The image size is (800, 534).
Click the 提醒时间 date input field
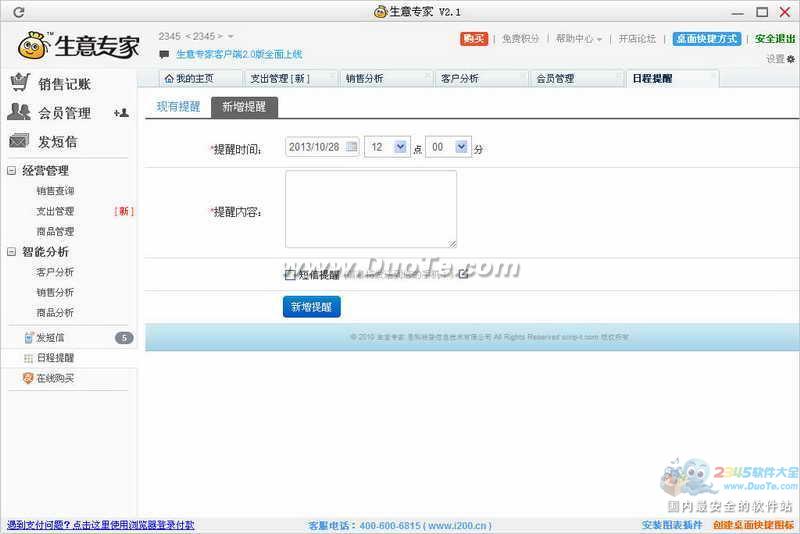pyautogui.click(x=322, y=147)
